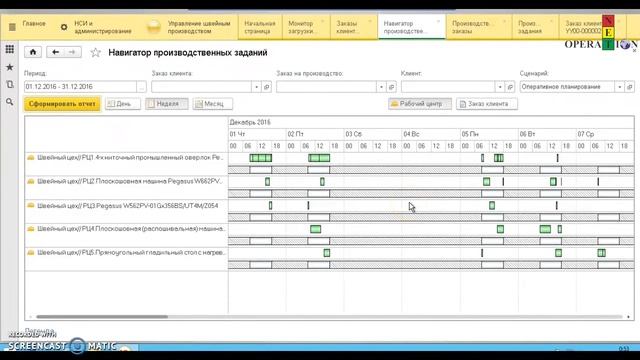Viewport: 640px width, 360px height.
Task: Open НСИ и администрирование section
Action: 103,27
